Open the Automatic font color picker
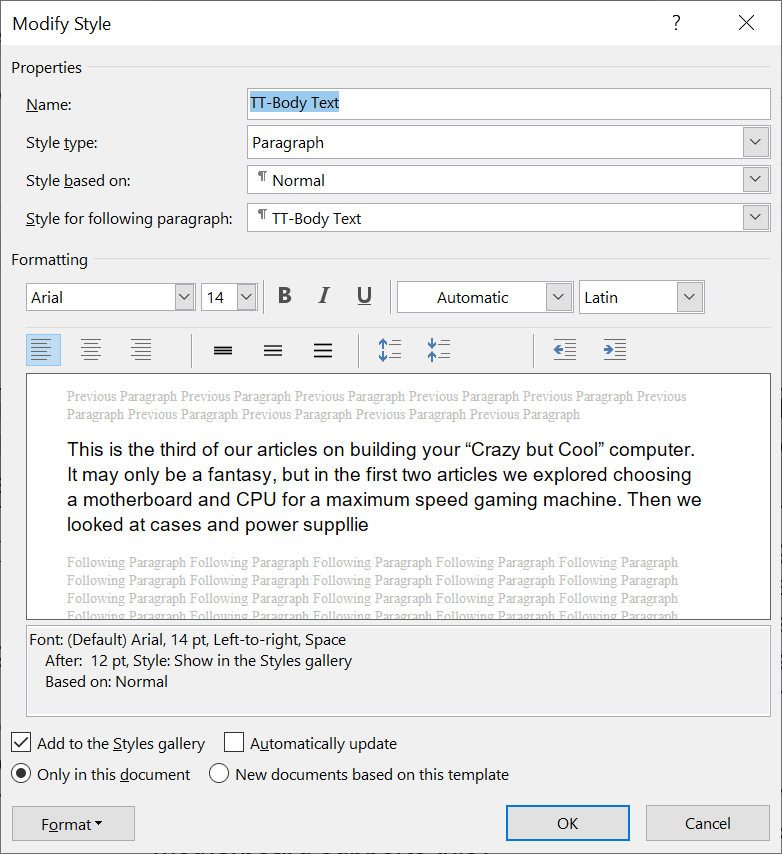This screenshot has height=854, width=782. tap(558, 297)
